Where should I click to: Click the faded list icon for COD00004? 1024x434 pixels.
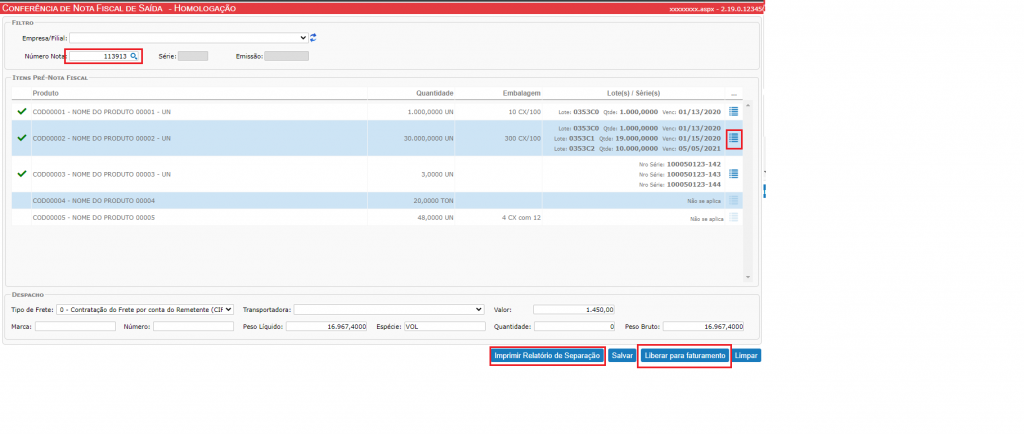point(733,200)
